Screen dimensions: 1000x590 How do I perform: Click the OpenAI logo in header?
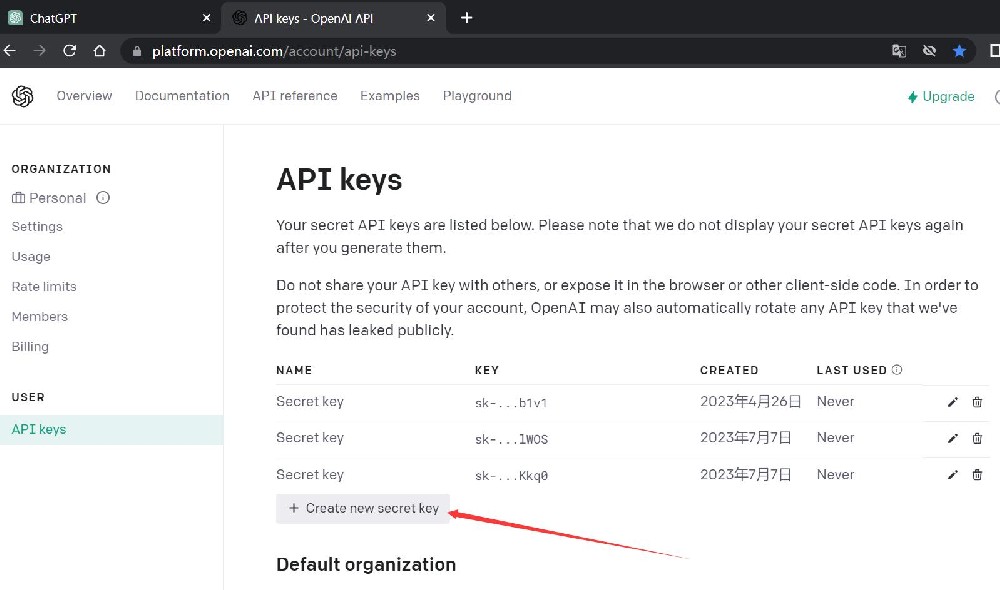point(22,96)
